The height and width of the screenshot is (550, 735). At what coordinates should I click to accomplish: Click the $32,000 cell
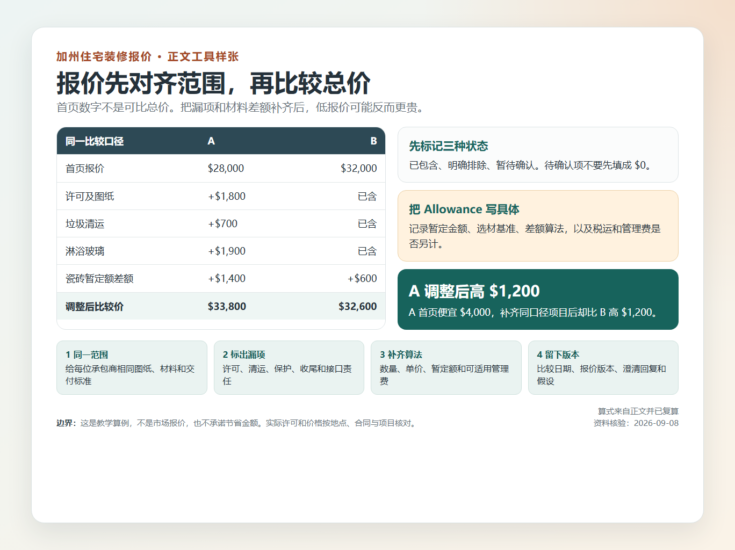click(359, 168)
